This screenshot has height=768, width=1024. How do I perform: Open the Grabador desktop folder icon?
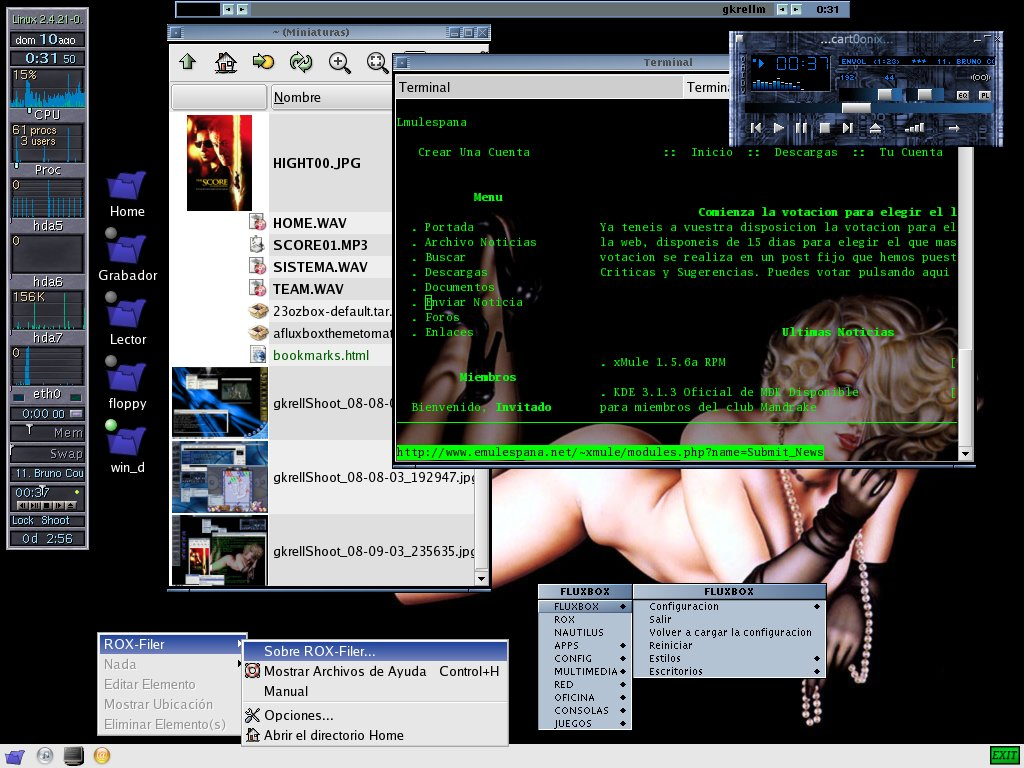coord(127,249)
